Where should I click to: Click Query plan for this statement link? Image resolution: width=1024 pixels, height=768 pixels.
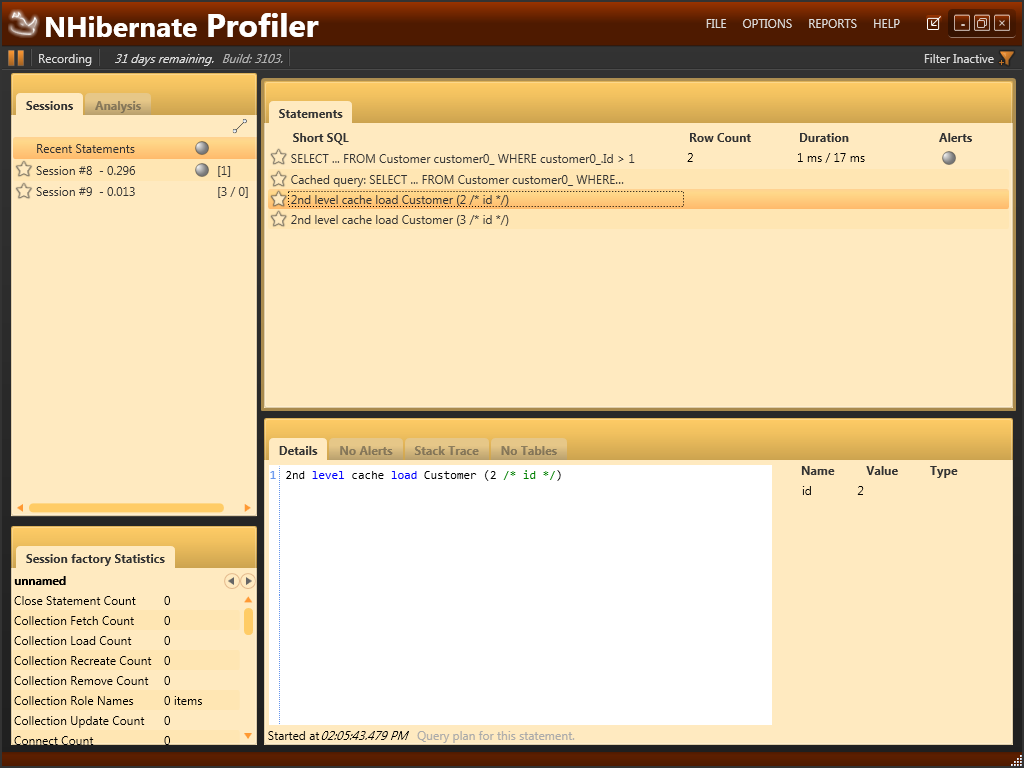[496, 736]
